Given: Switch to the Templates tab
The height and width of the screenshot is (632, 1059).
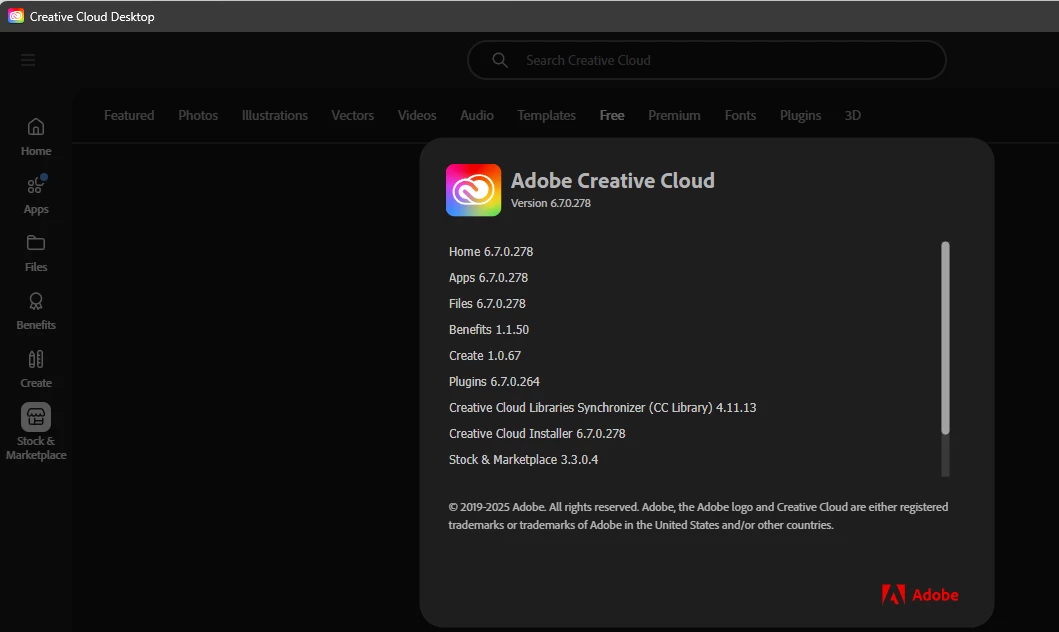Looking at the screenshot, I should (546, 115).
